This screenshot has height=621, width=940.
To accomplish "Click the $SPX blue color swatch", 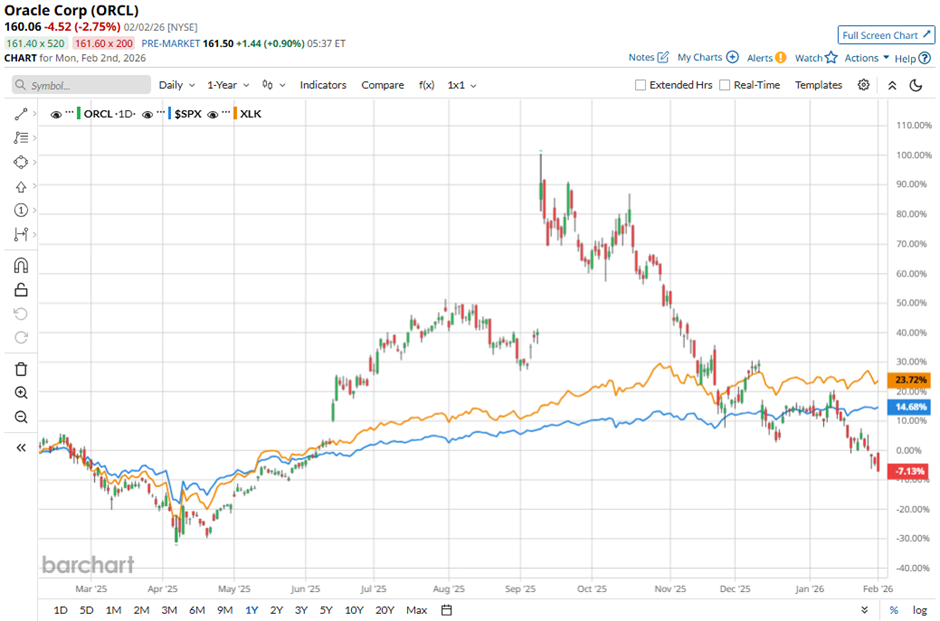I will [x=170, y=113].
